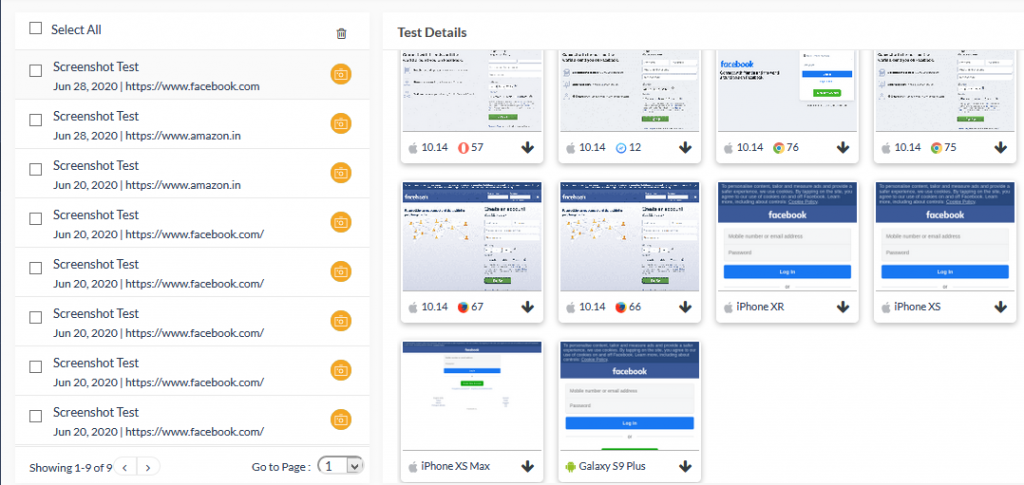Download the iPhone XS Max screenshot
Viewport: 1024px width, 485px height.
point(528,466)
